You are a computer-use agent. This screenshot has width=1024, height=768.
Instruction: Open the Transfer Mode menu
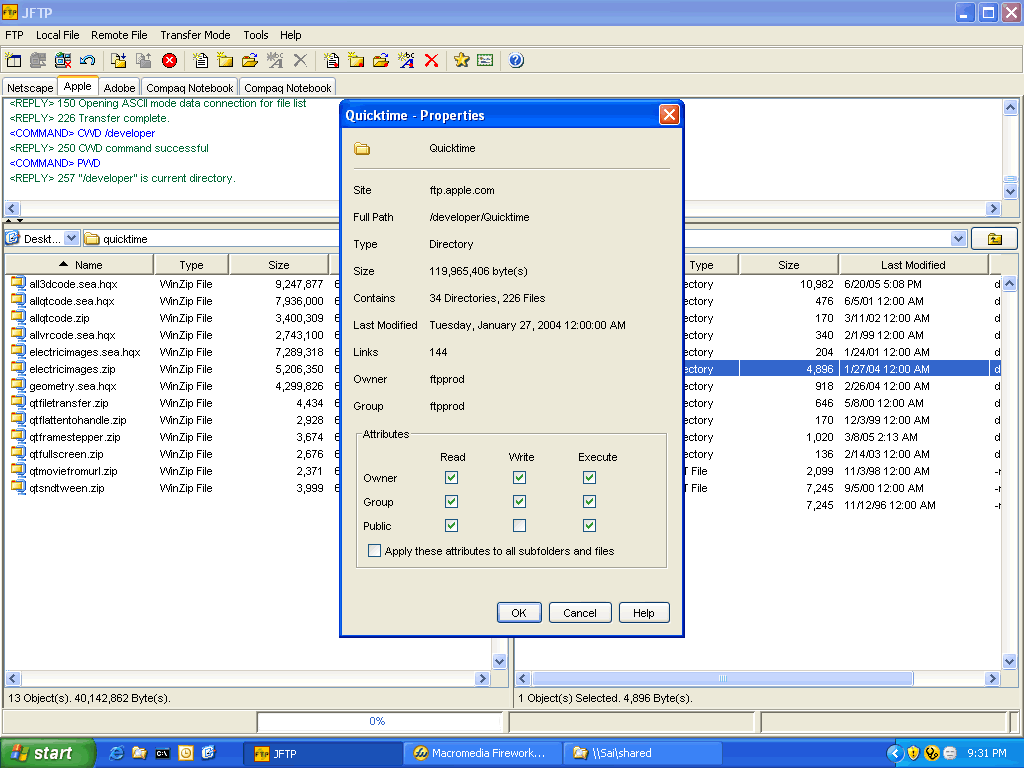pos(195,35)
